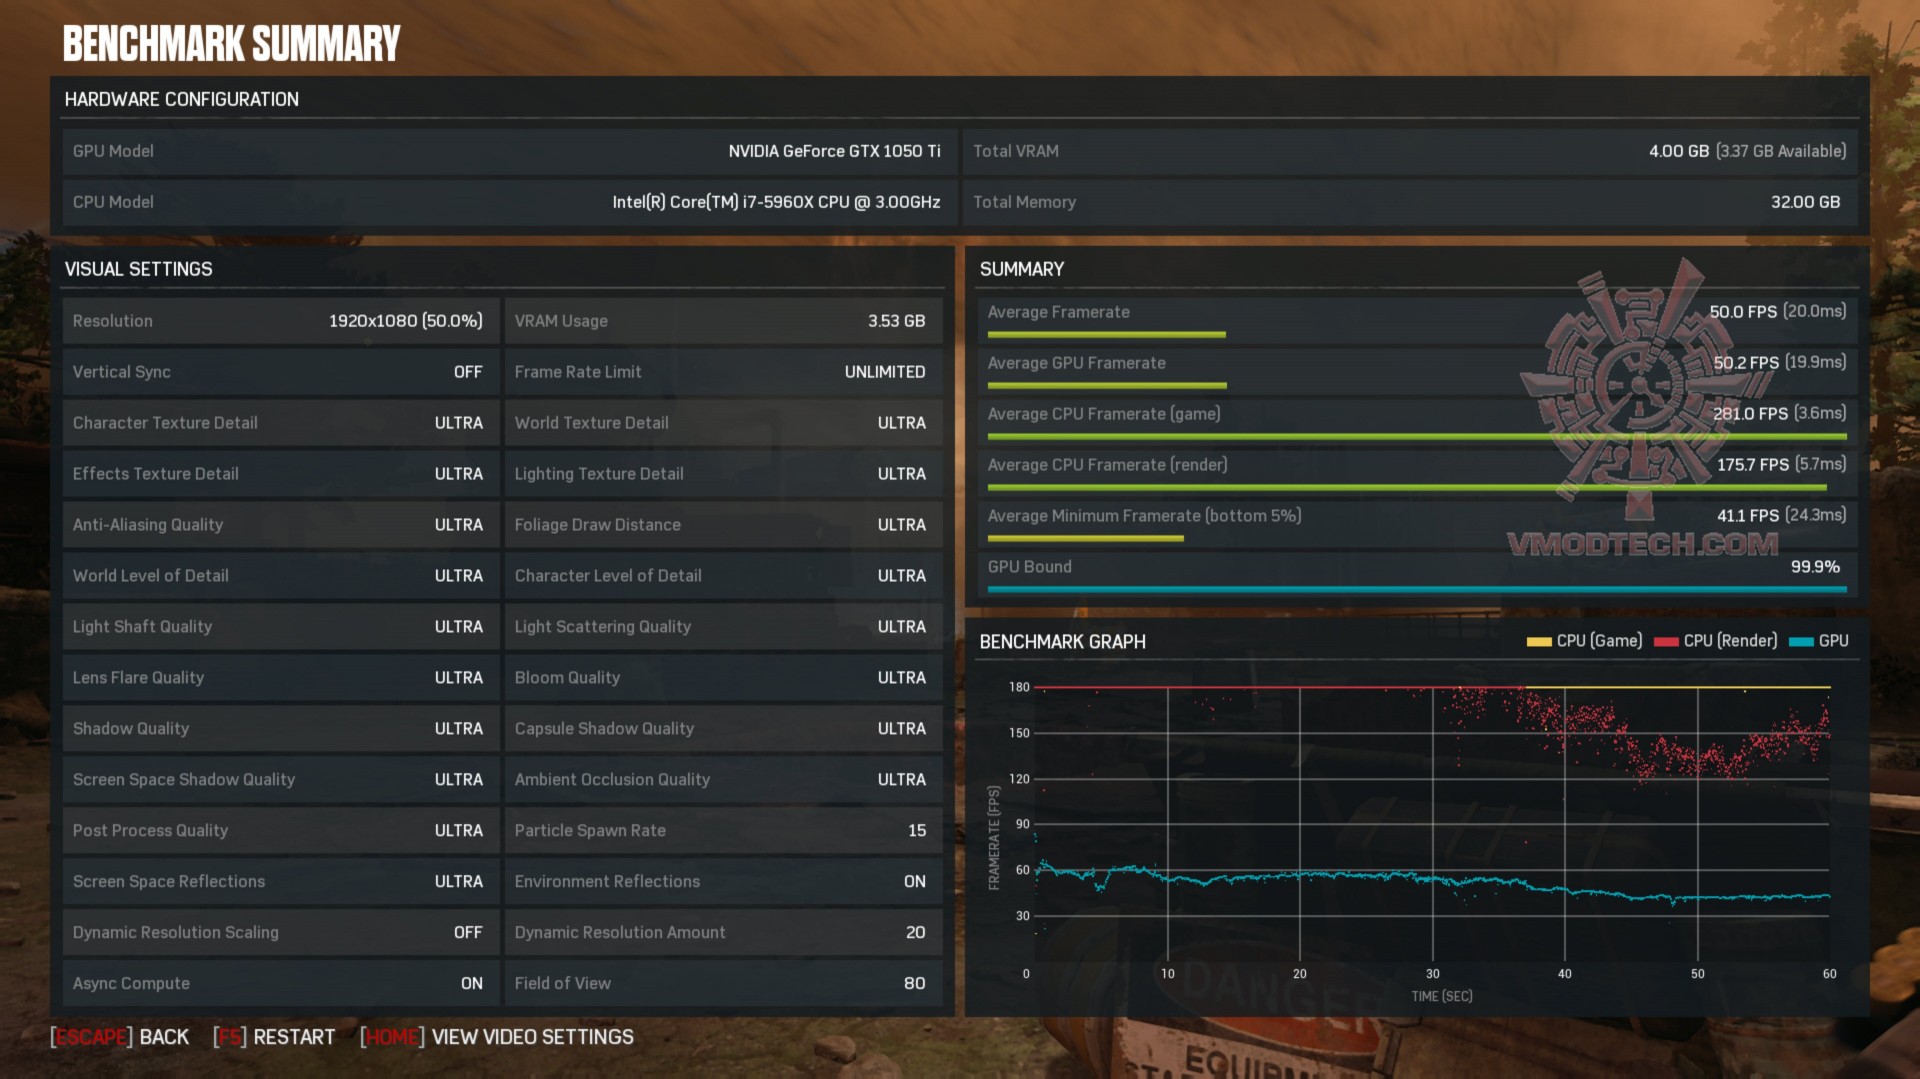Click the Bloom Quality label
Viewport: 1920px width, 1079px height.
(567, 678)
